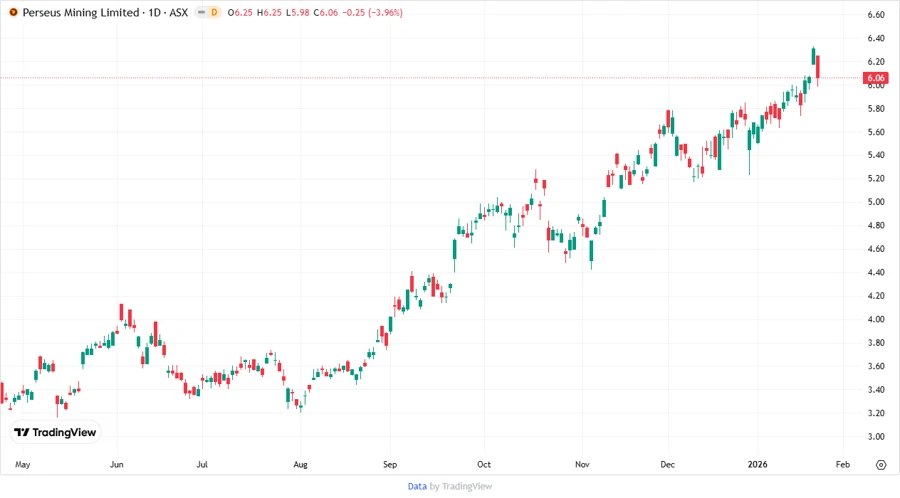The width and height of the screenshot is (900, 498).
Task: Click the C6.06 close value
Action: [x=326, y=13]
